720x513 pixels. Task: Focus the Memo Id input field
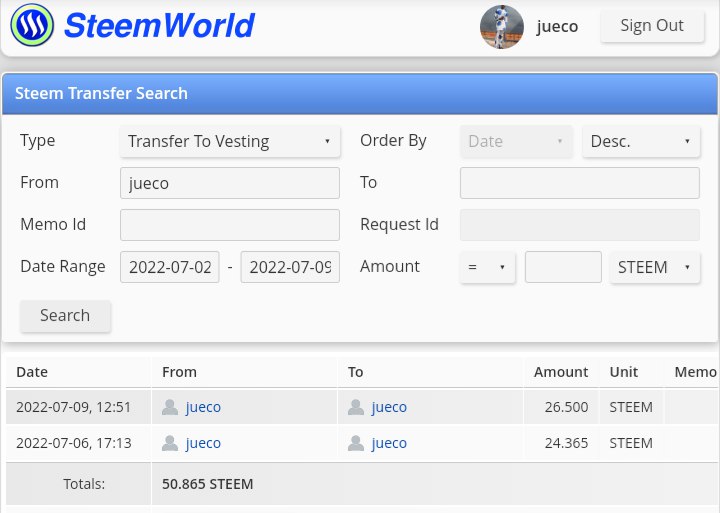(x=230, y=225)
